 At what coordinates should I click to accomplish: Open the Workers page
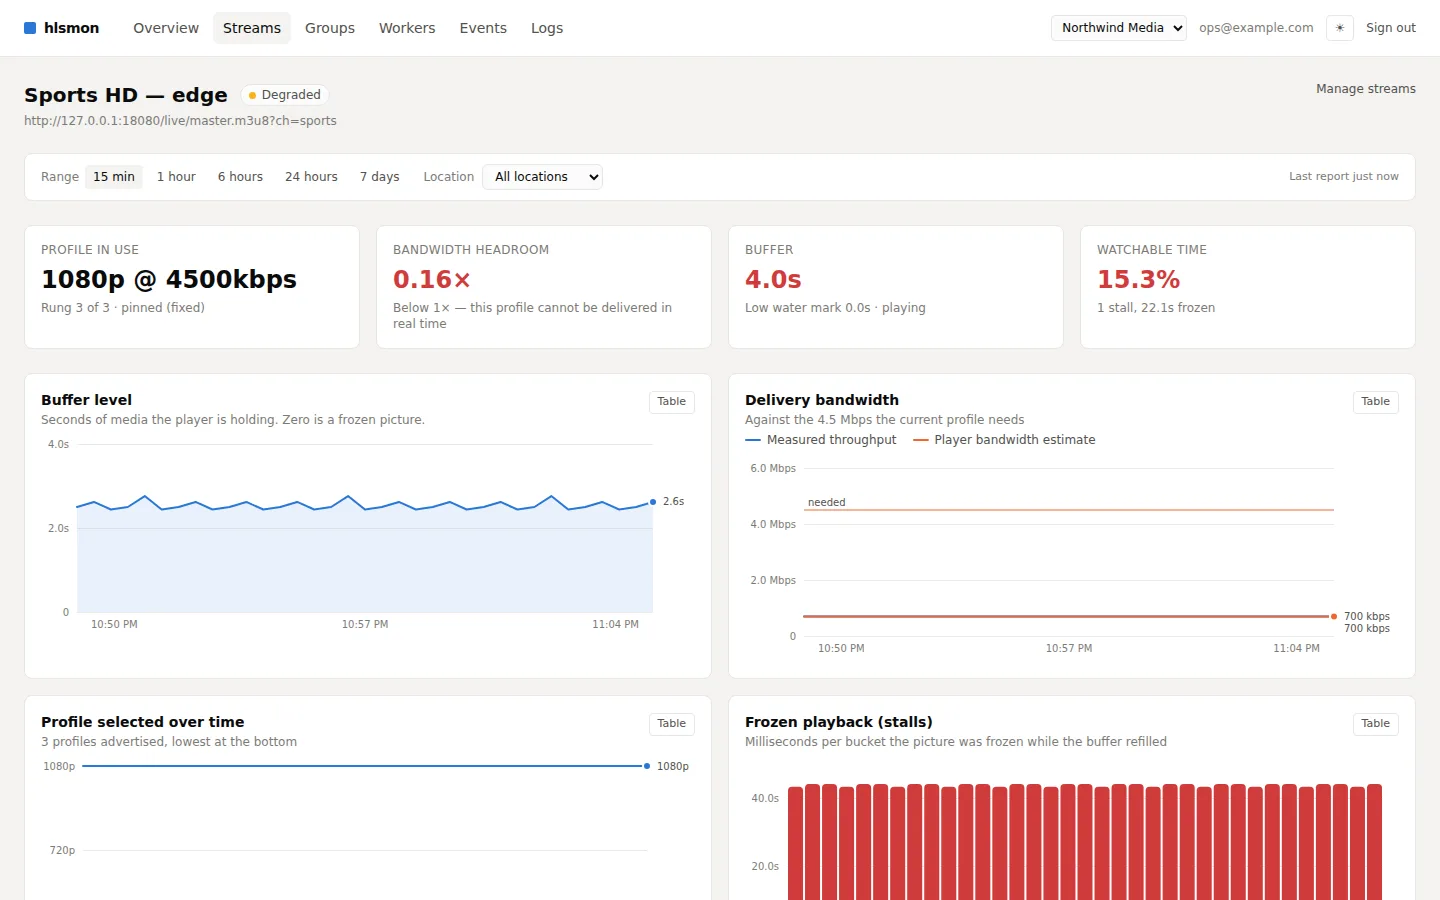407,28
